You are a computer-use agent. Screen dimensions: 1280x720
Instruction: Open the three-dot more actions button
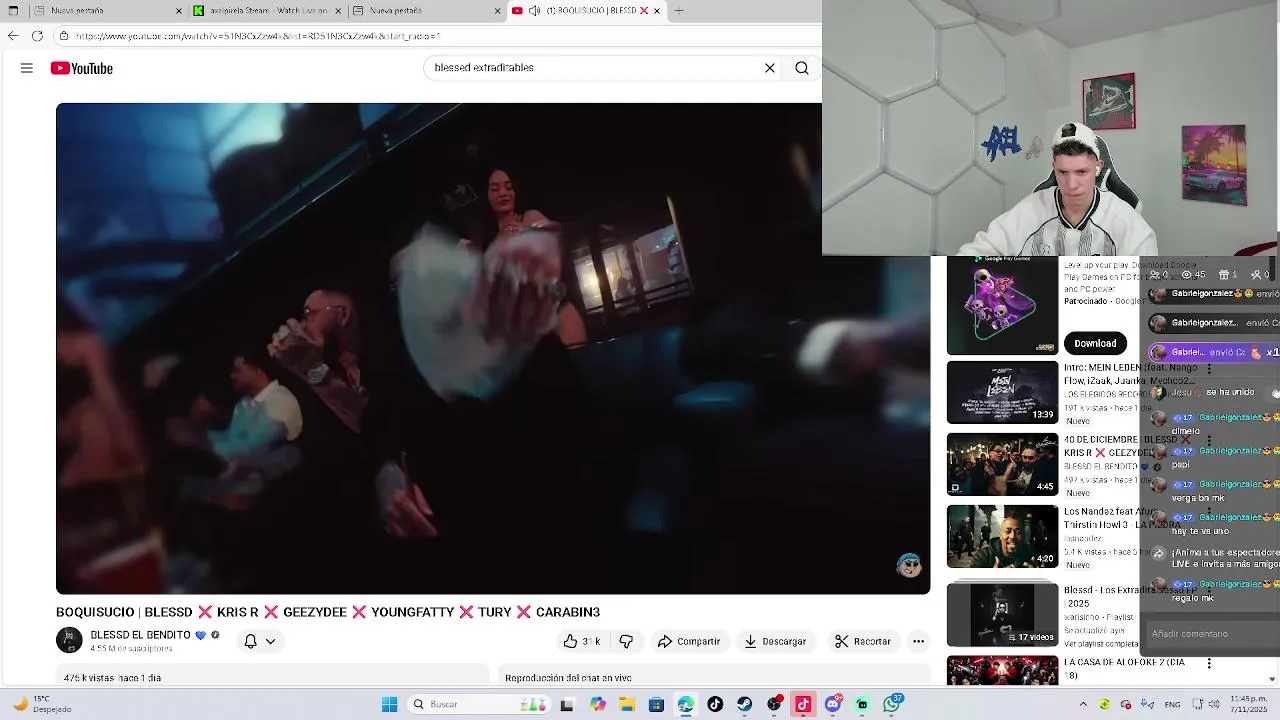(918, 641)
